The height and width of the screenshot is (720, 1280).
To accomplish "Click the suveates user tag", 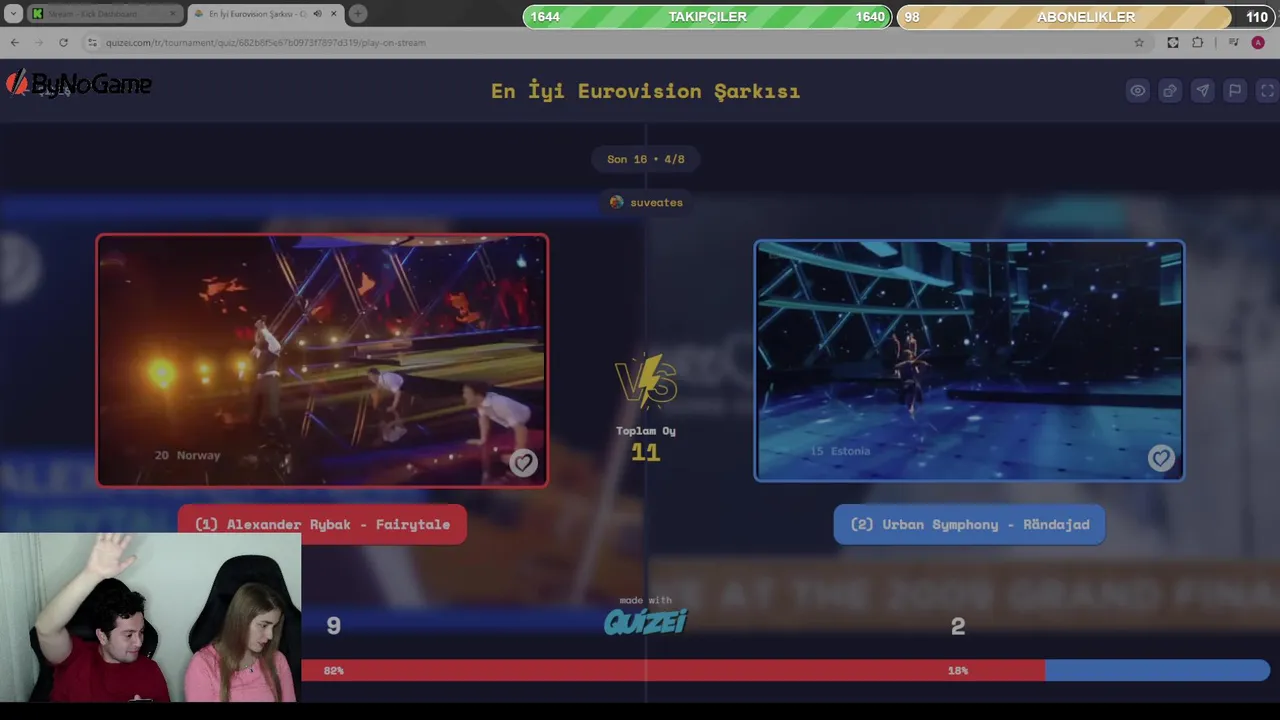I will pos(646,202).
